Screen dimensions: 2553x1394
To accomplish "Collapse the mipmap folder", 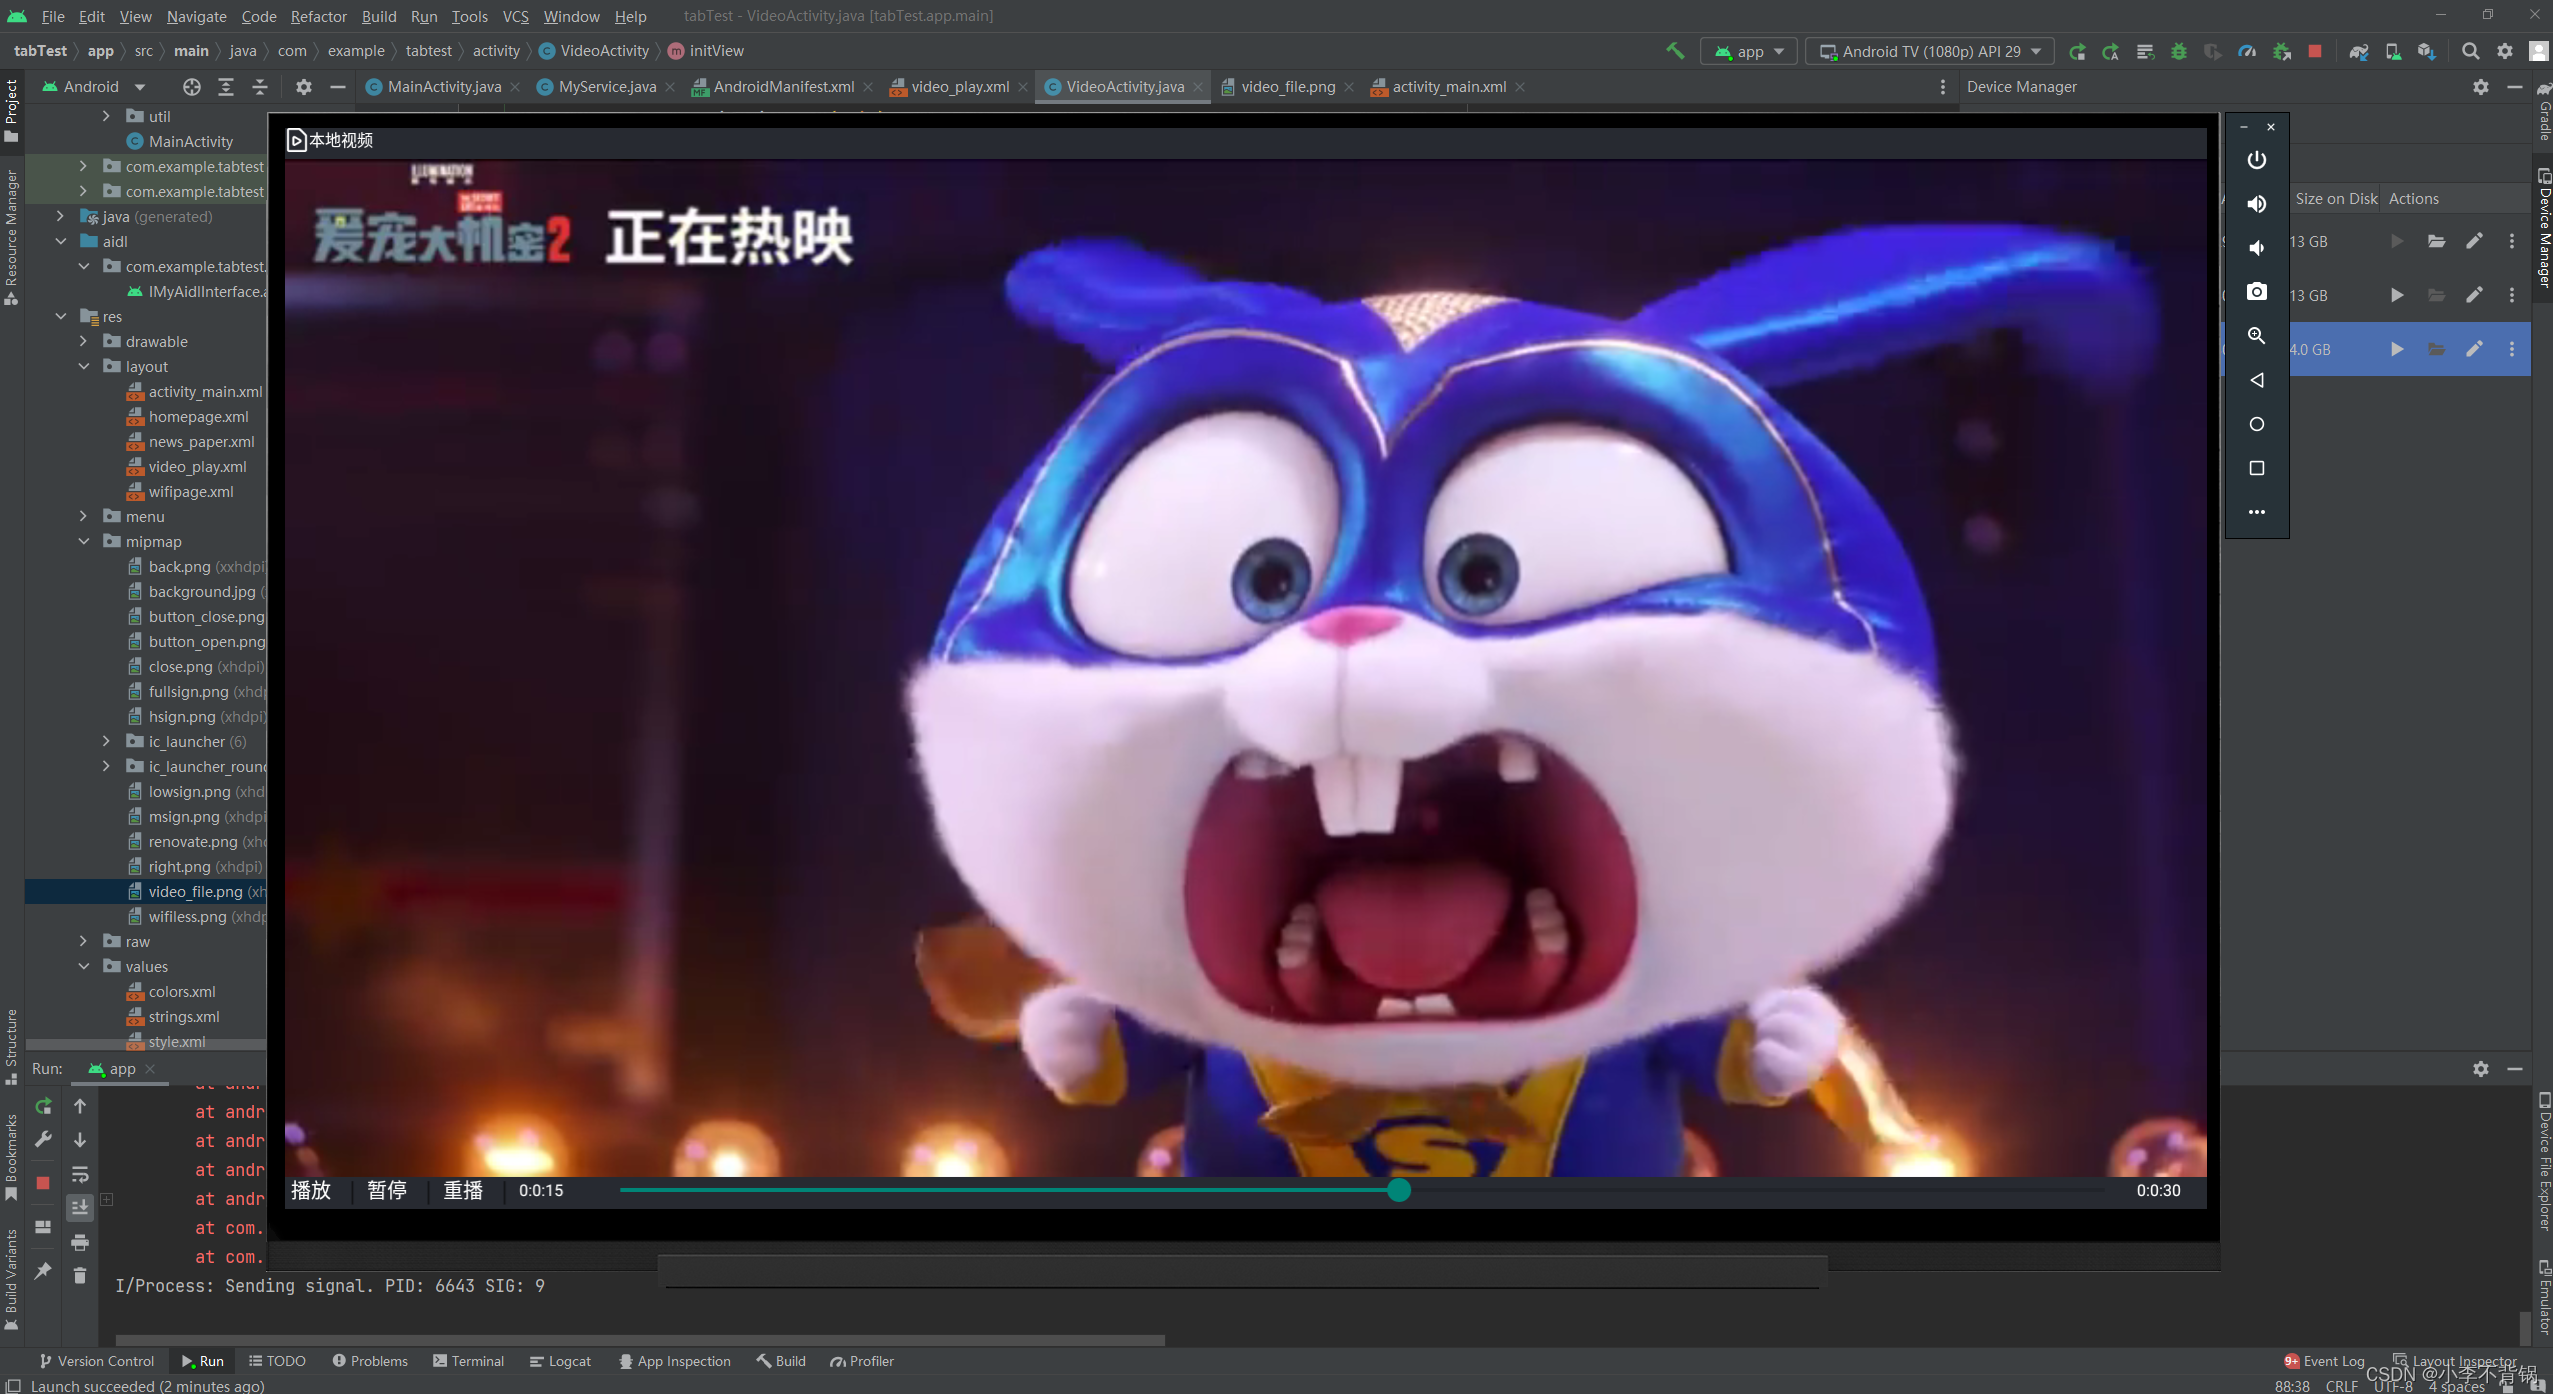I will [83, 541].
